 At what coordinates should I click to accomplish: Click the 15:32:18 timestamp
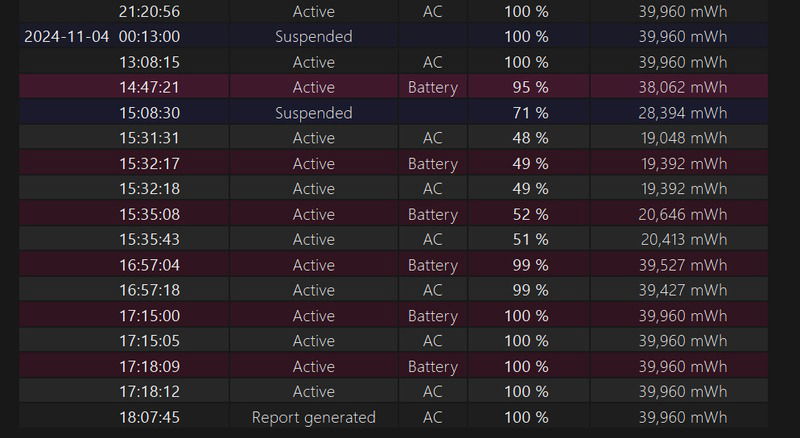[x=149, y=189]
